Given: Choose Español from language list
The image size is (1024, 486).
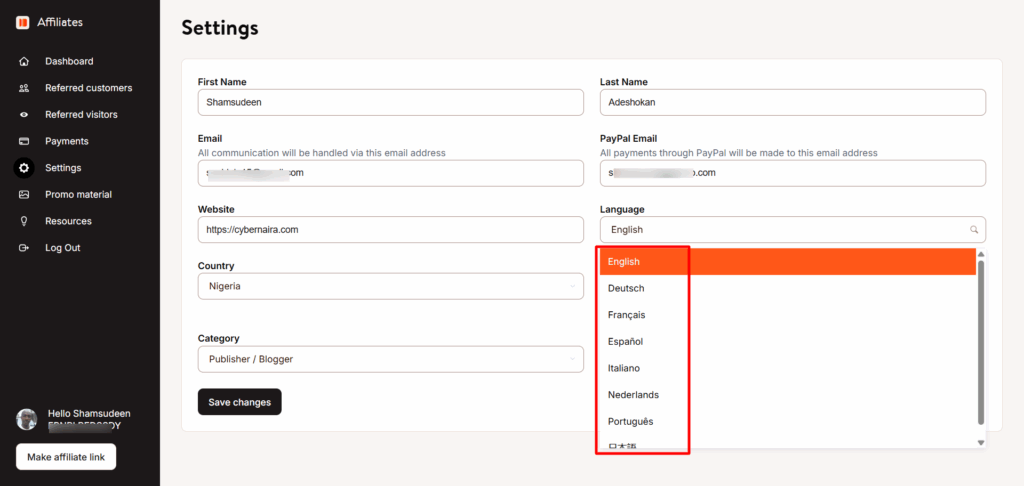Looking at the screenshot, I should click(x=788, y=342).
